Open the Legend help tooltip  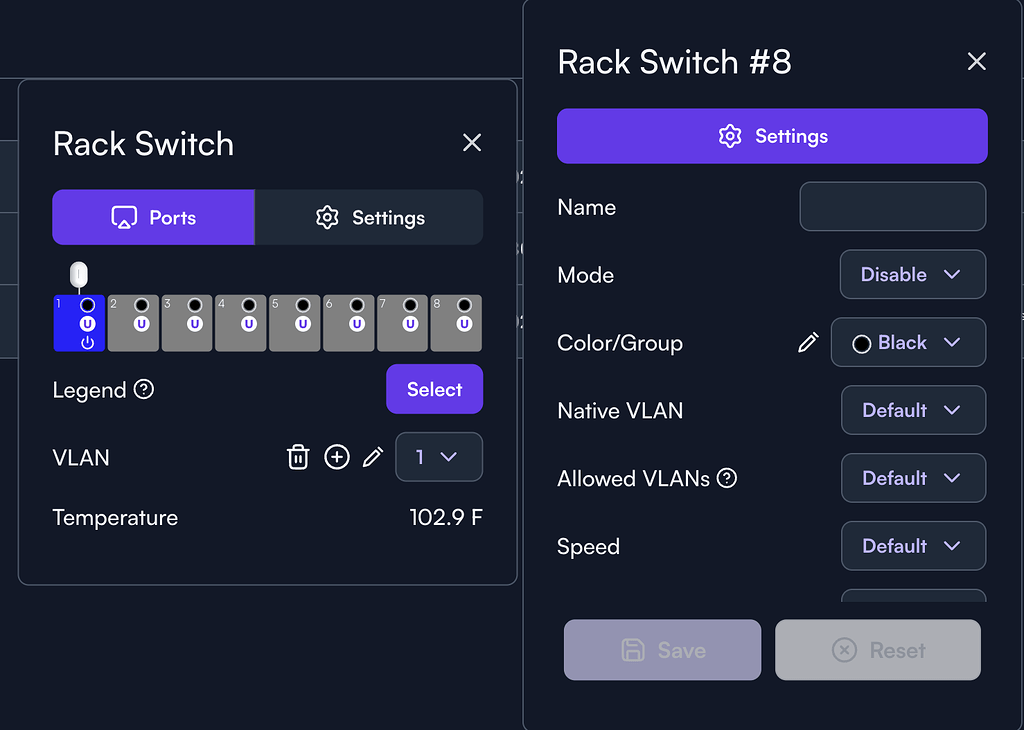[x=142, y=390]
